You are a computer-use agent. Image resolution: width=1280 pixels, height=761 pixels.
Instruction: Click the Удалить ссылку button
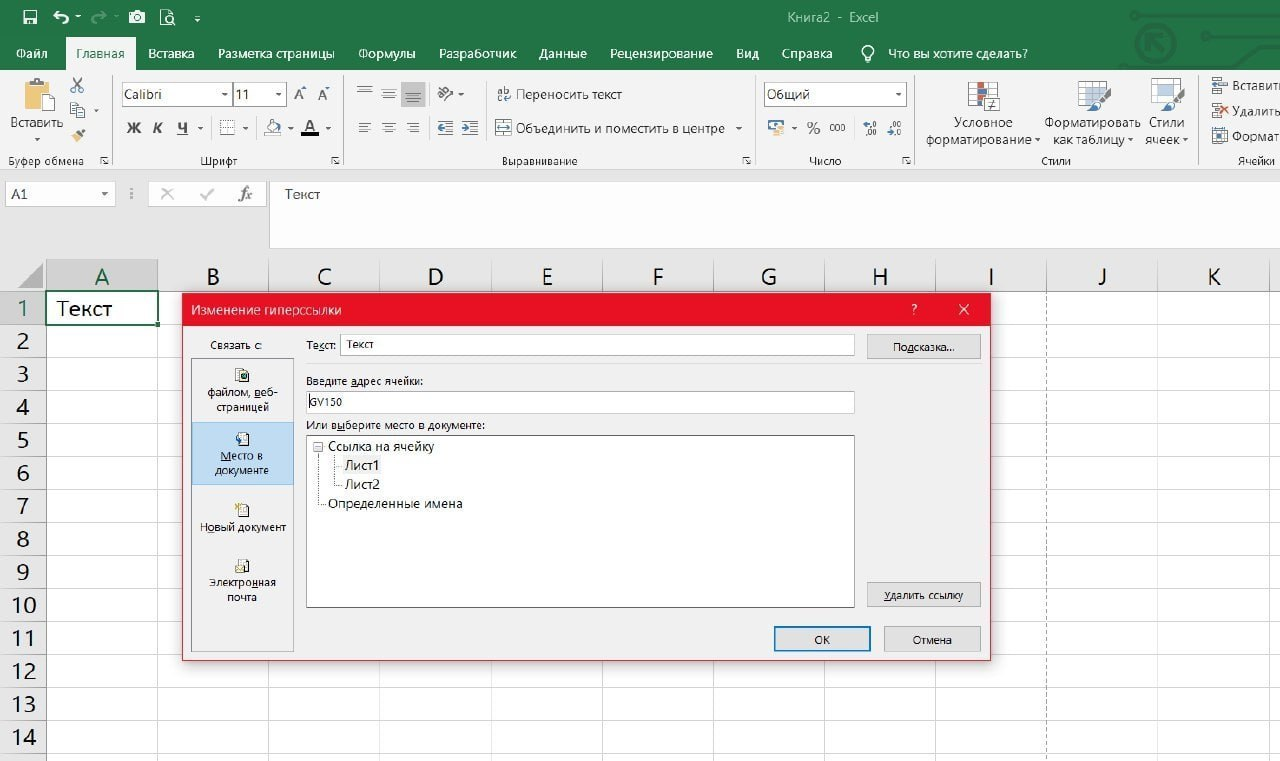coord(923,594)
